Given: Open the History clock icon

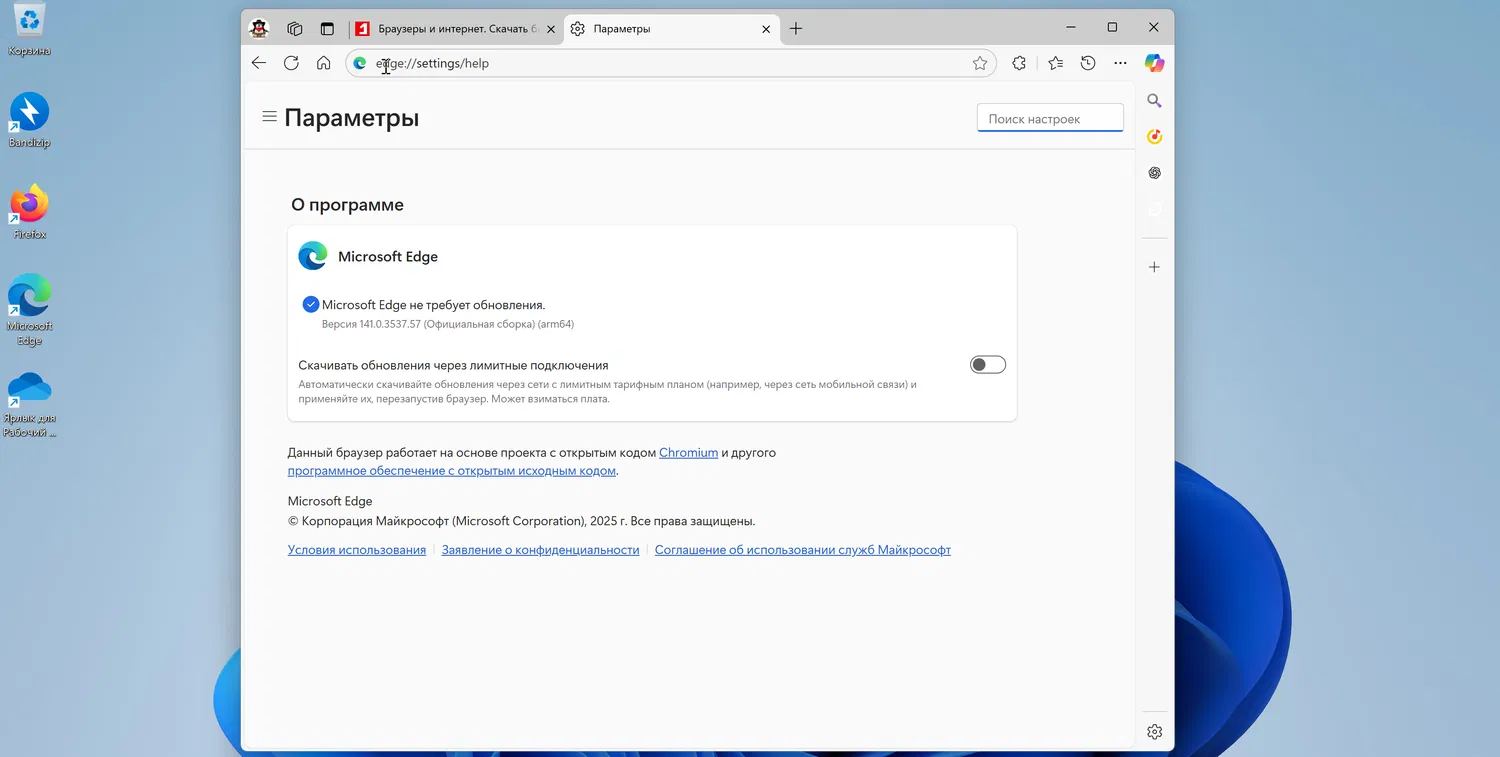Looking at the screenshot, I should coord(1088,63).
